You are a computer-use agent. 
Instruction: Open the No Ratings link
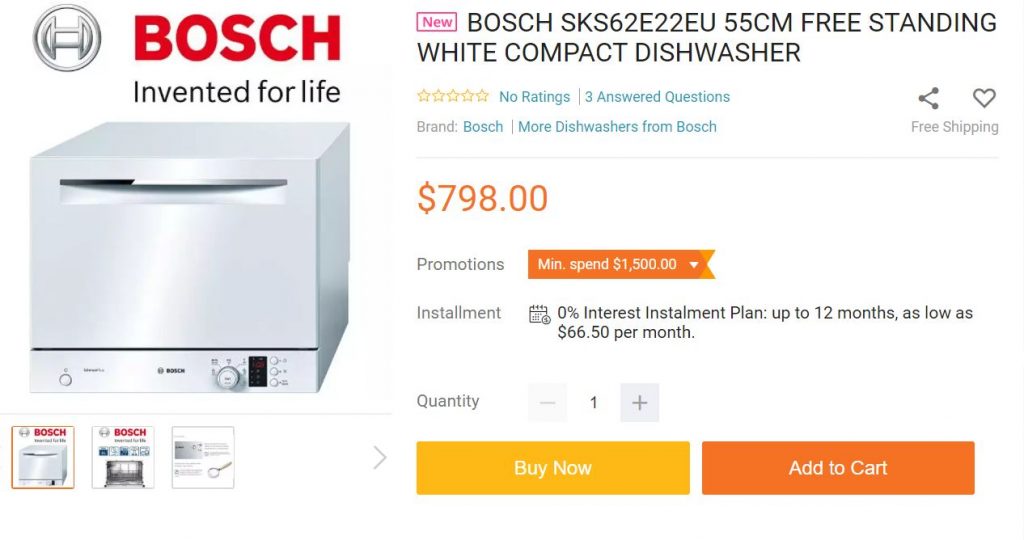click(534, 97)
